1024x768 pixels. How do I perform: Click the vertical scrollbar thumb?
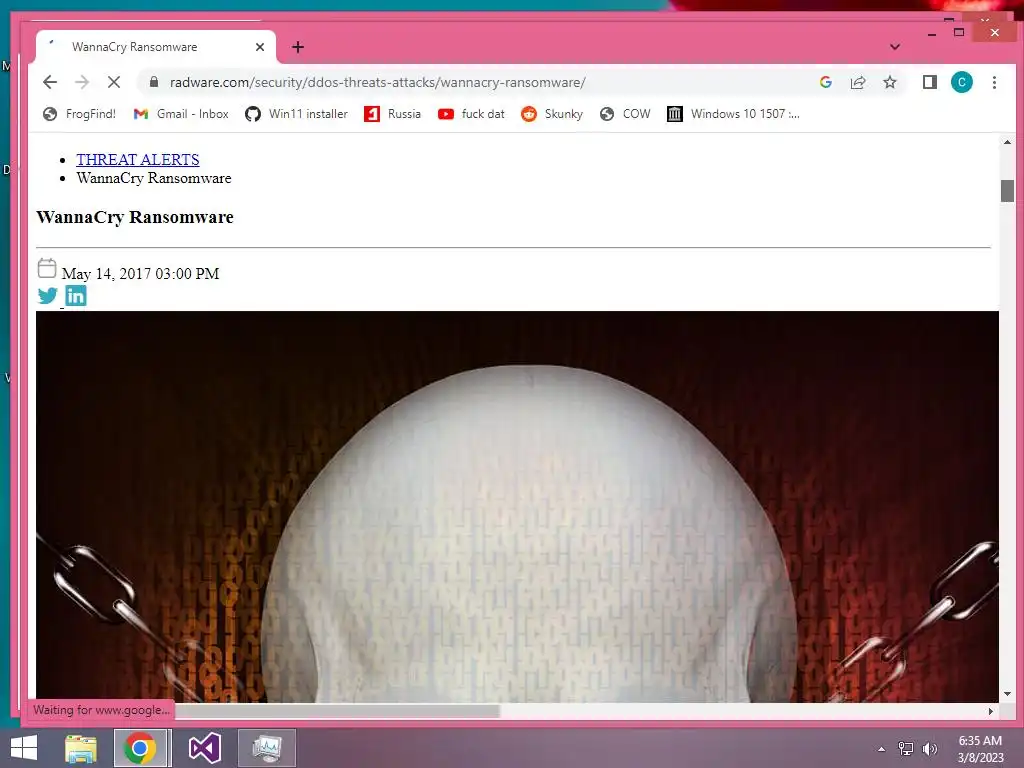coord(1007,191)
